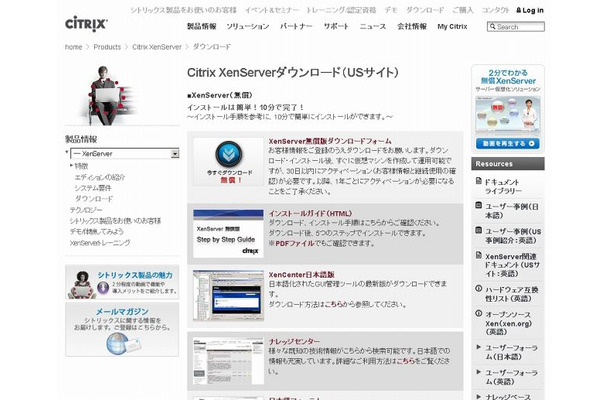This screenshot has width=610, height=400.
Task: Open the 会社情報 menu
Action: [412, 26]
